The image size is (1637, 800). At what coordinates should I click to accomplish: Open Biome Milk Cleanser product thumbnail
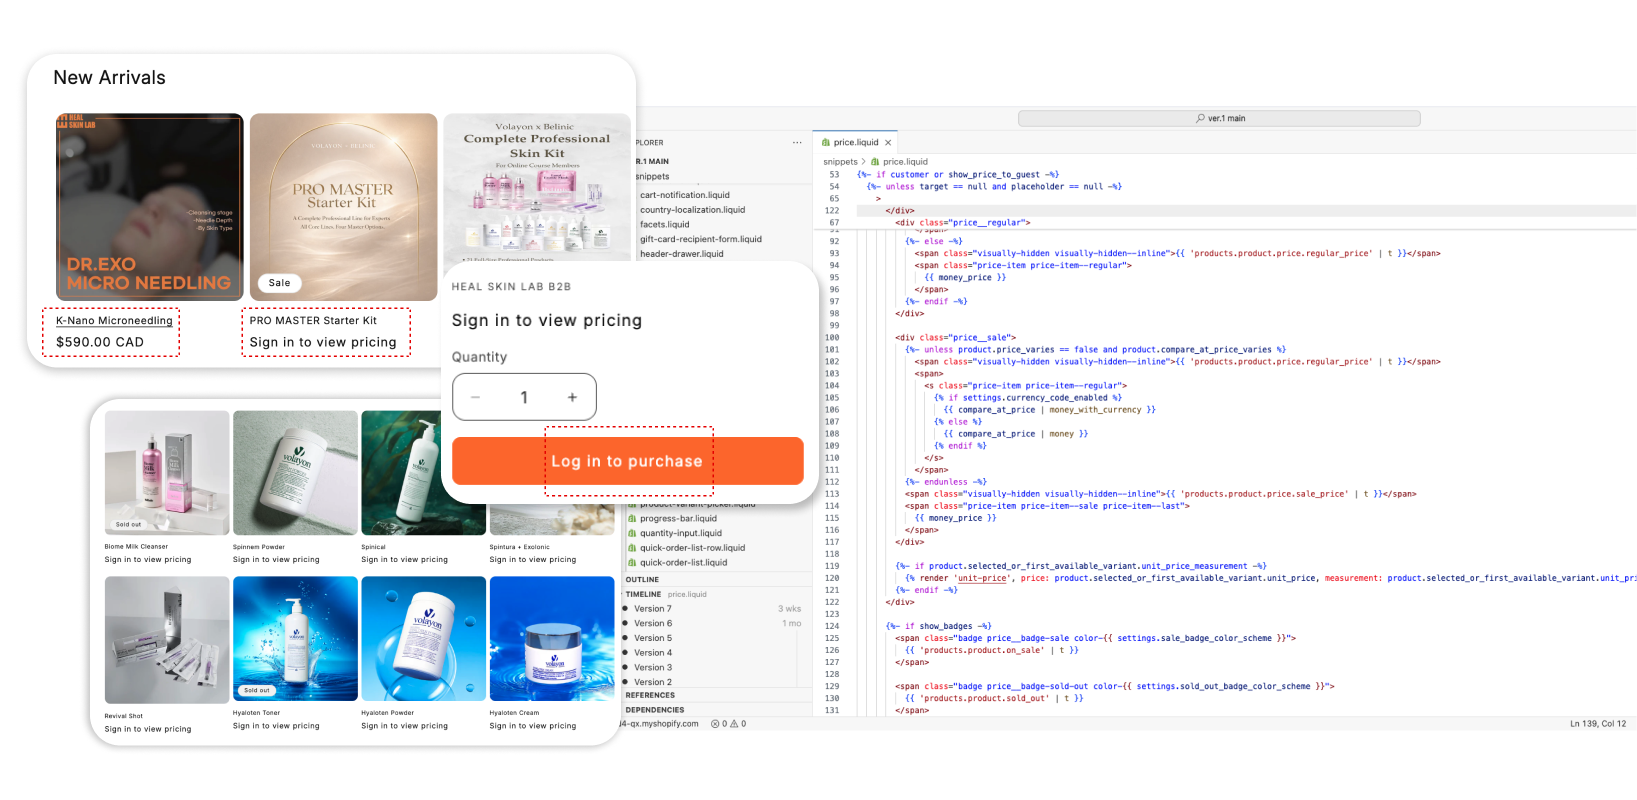(x=167, y=473)
